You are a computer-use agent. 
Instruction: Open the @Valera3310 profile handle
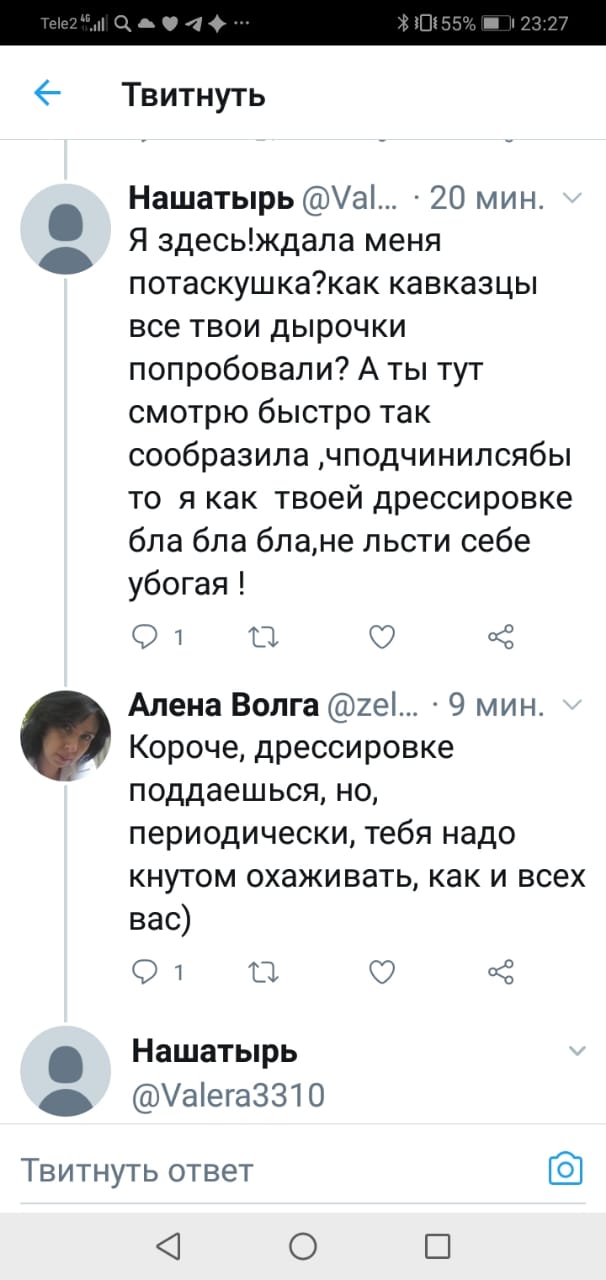228,1095
